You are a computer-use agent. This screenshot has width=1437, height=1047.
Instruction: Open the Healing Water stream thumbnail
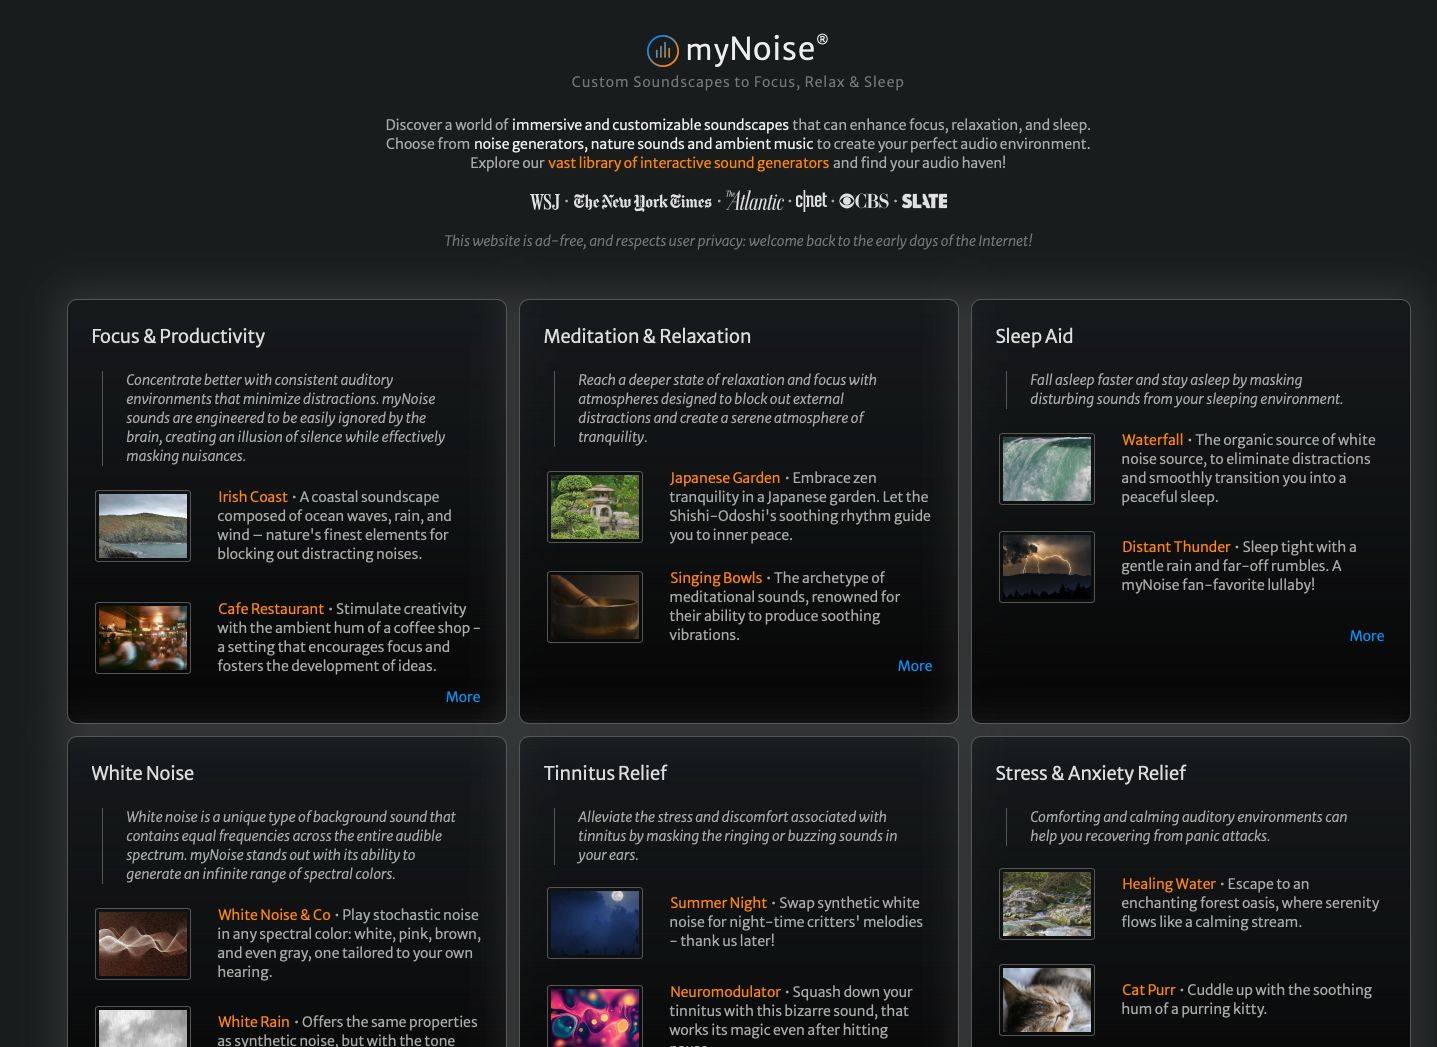click(1047, 904)
